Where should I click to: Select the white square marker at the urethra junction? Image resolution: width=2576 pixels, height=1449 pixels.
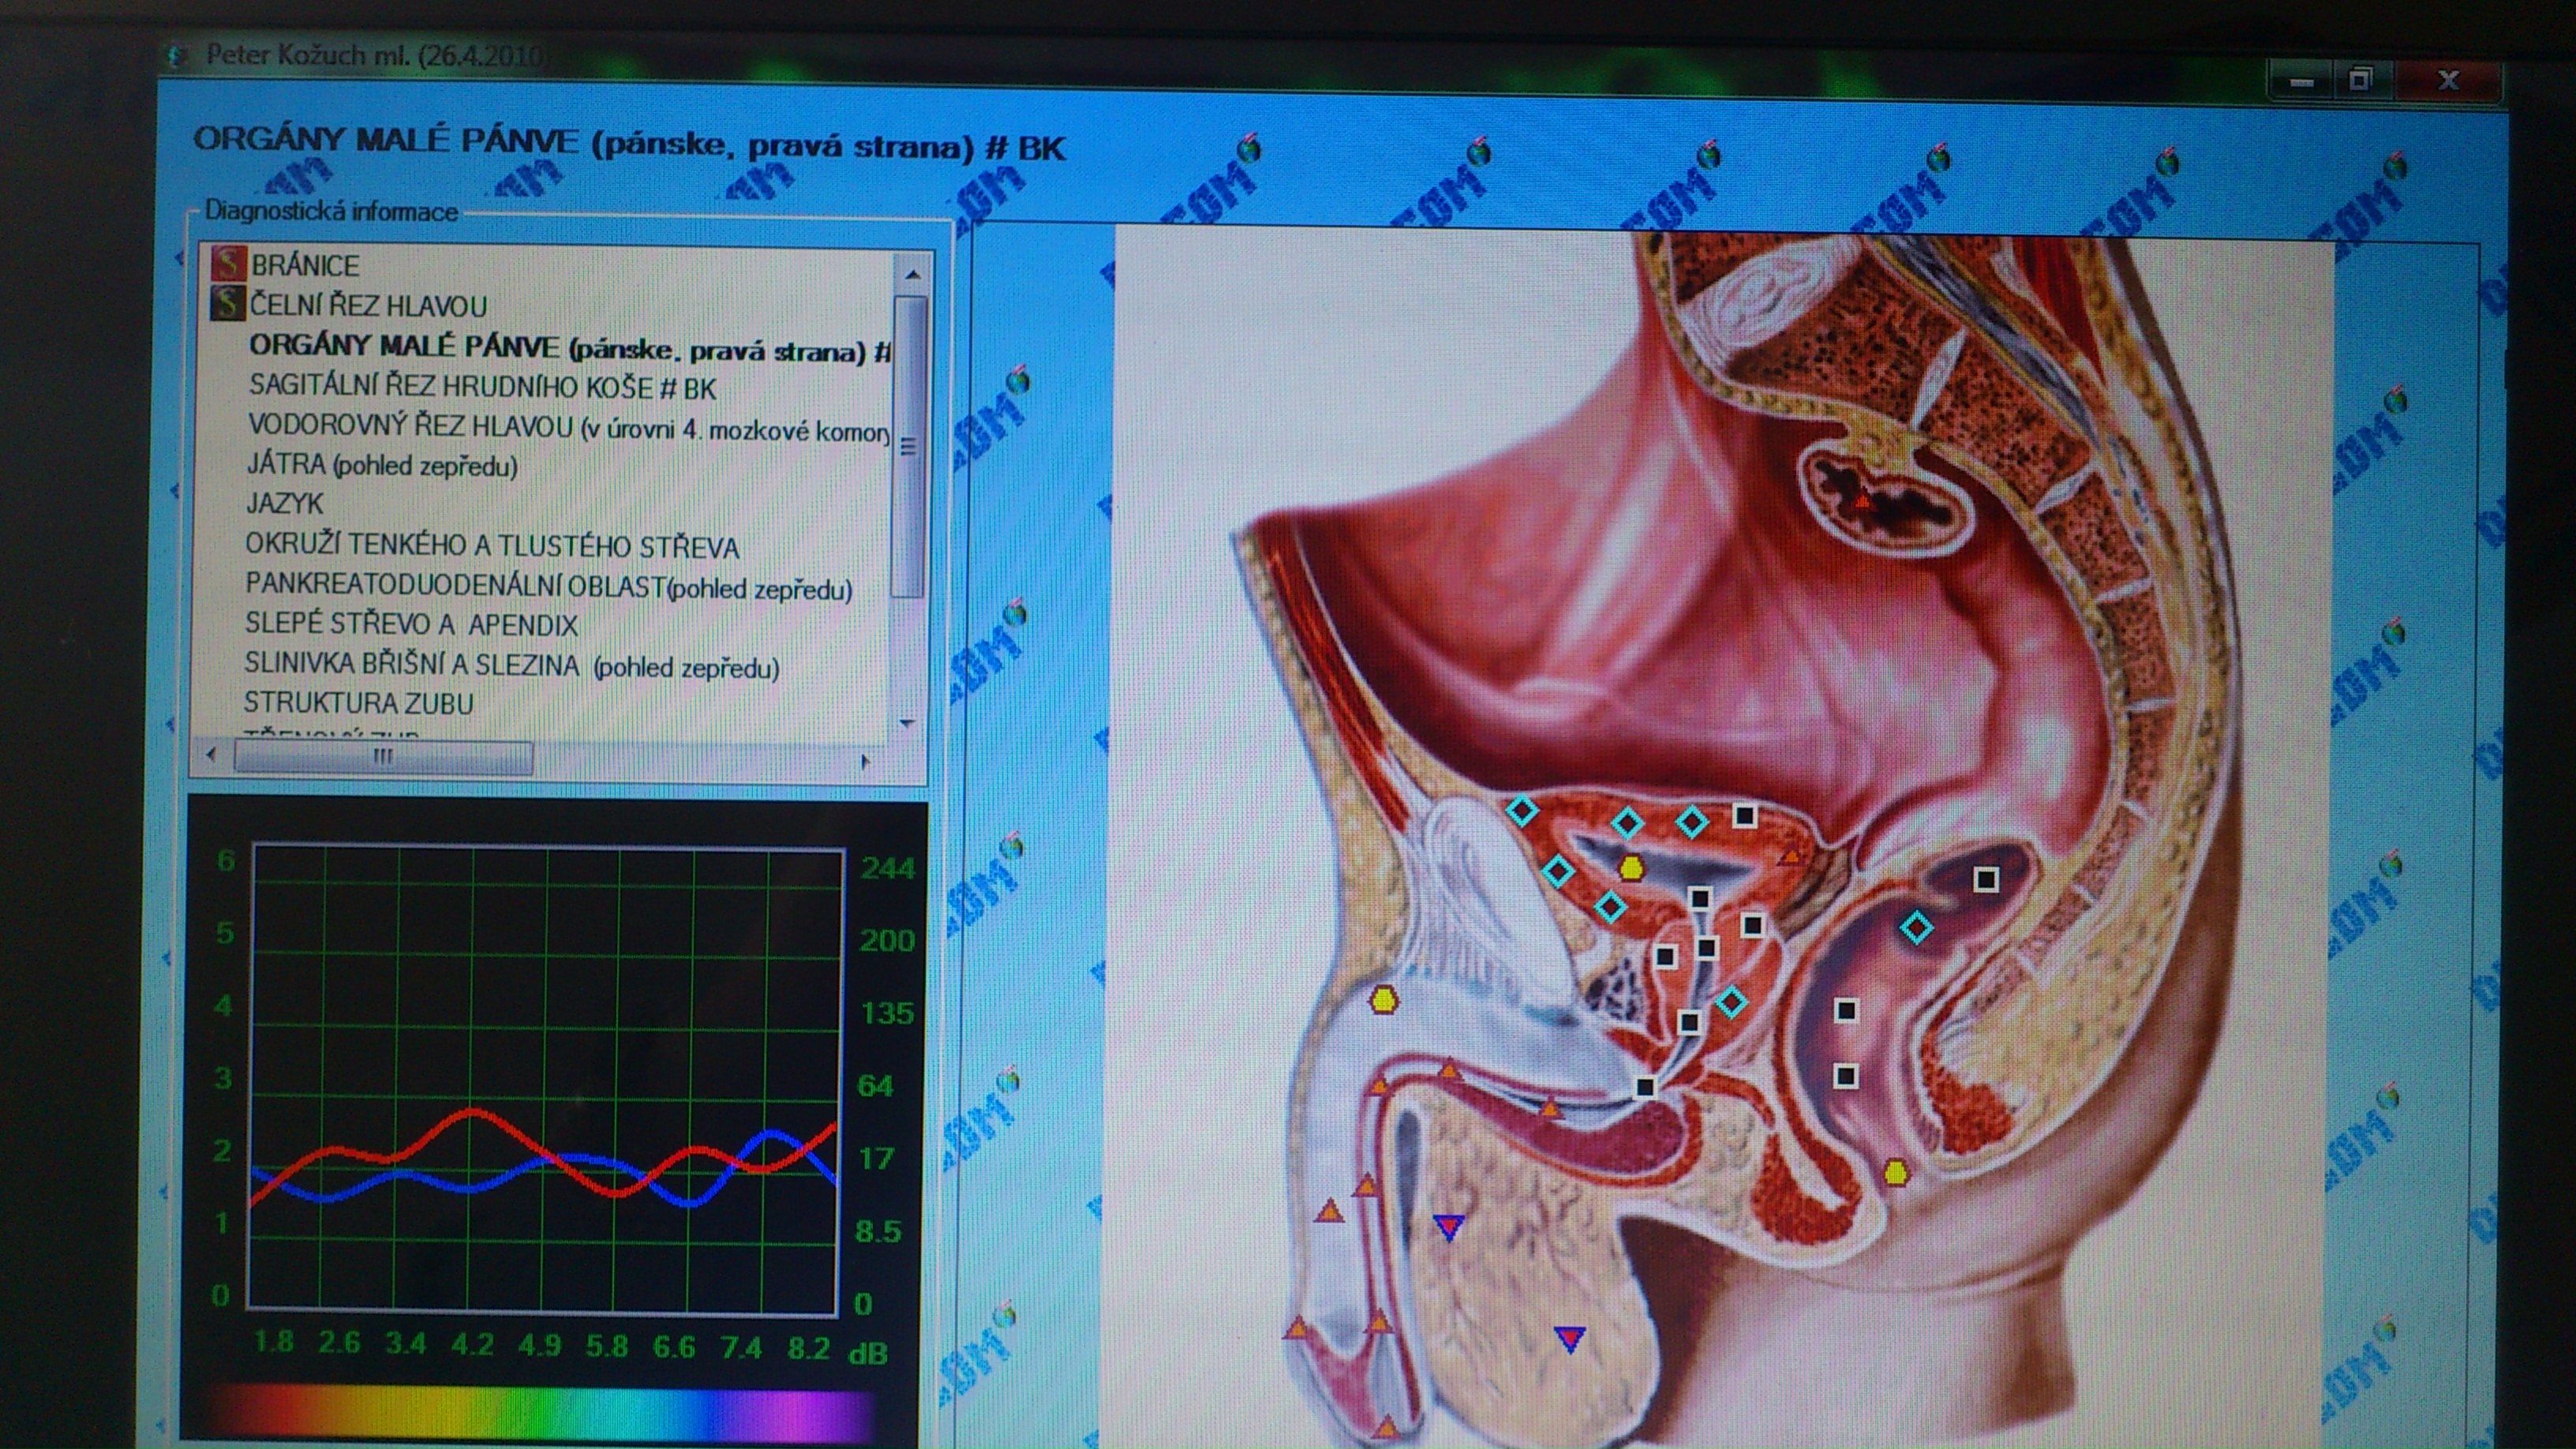pos(1645,1087)
